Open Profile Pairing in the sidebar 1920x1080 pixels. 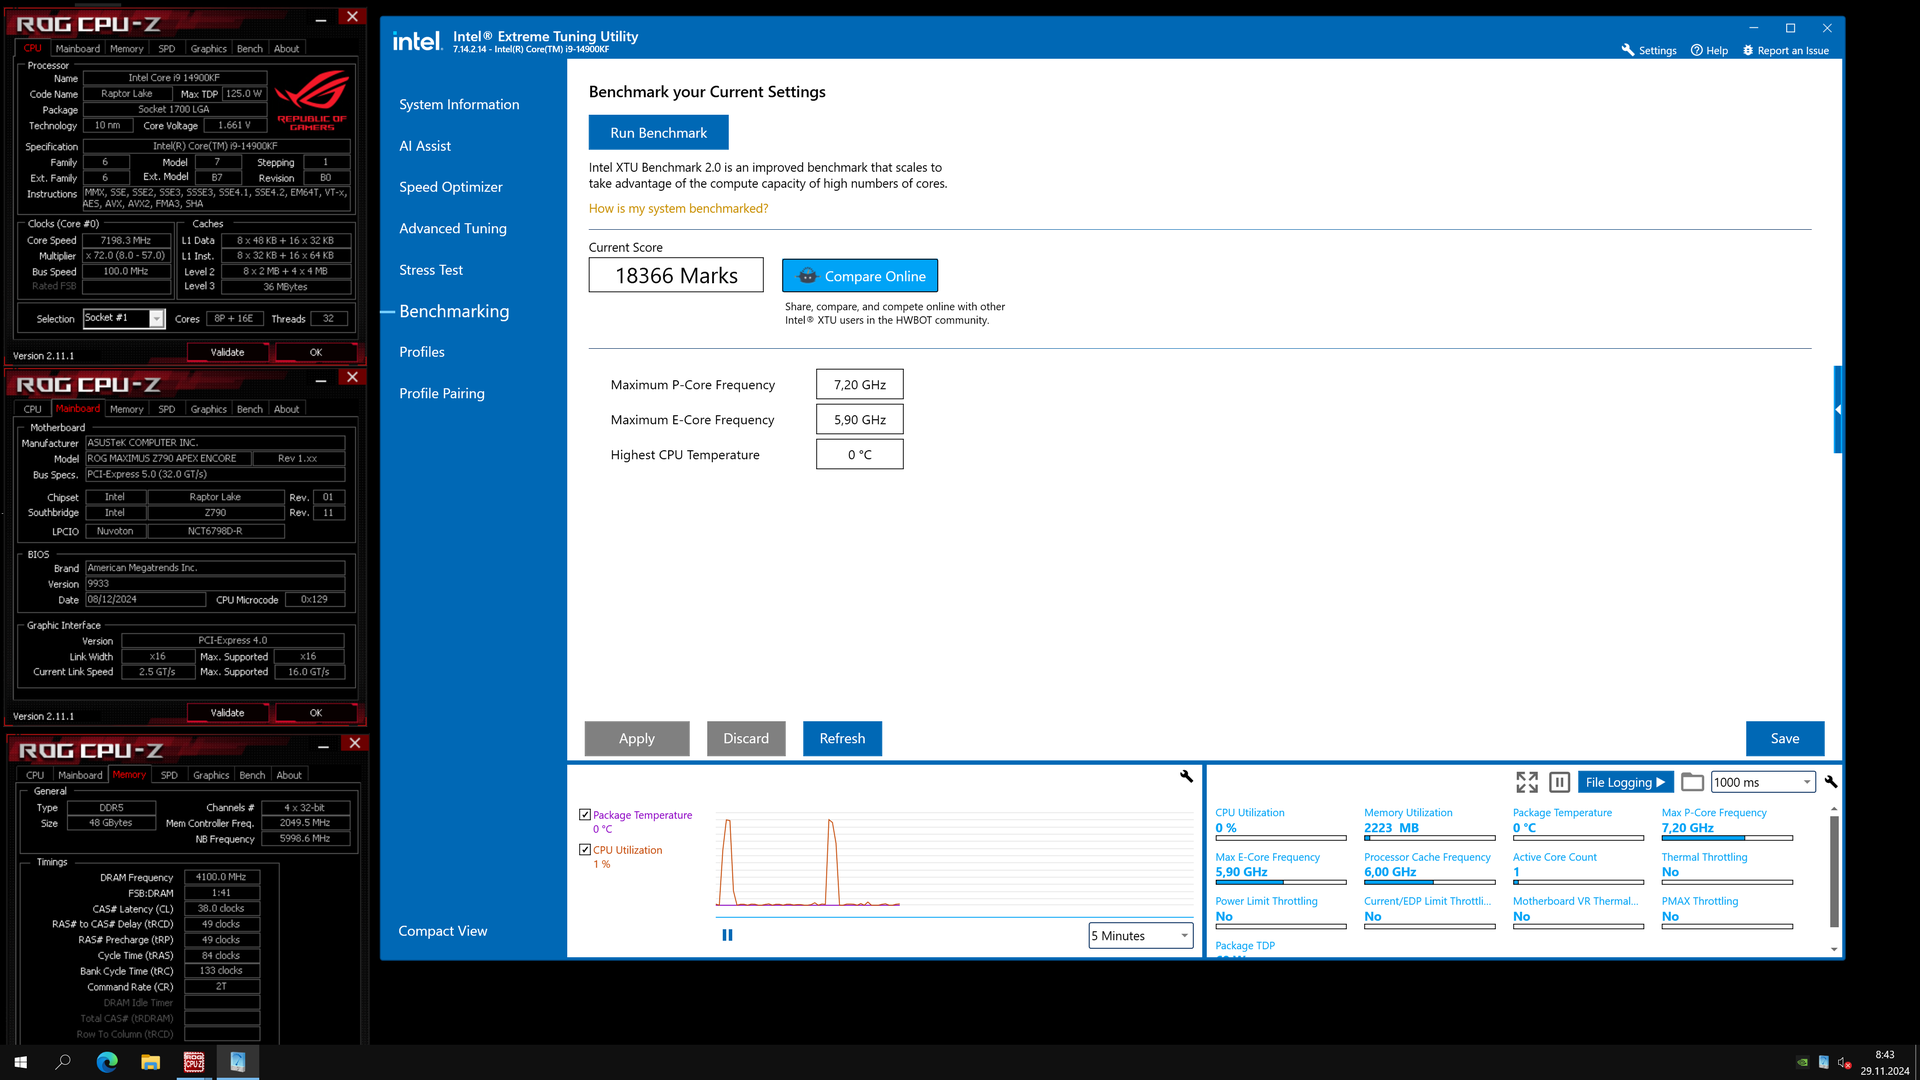click(442, 393)
